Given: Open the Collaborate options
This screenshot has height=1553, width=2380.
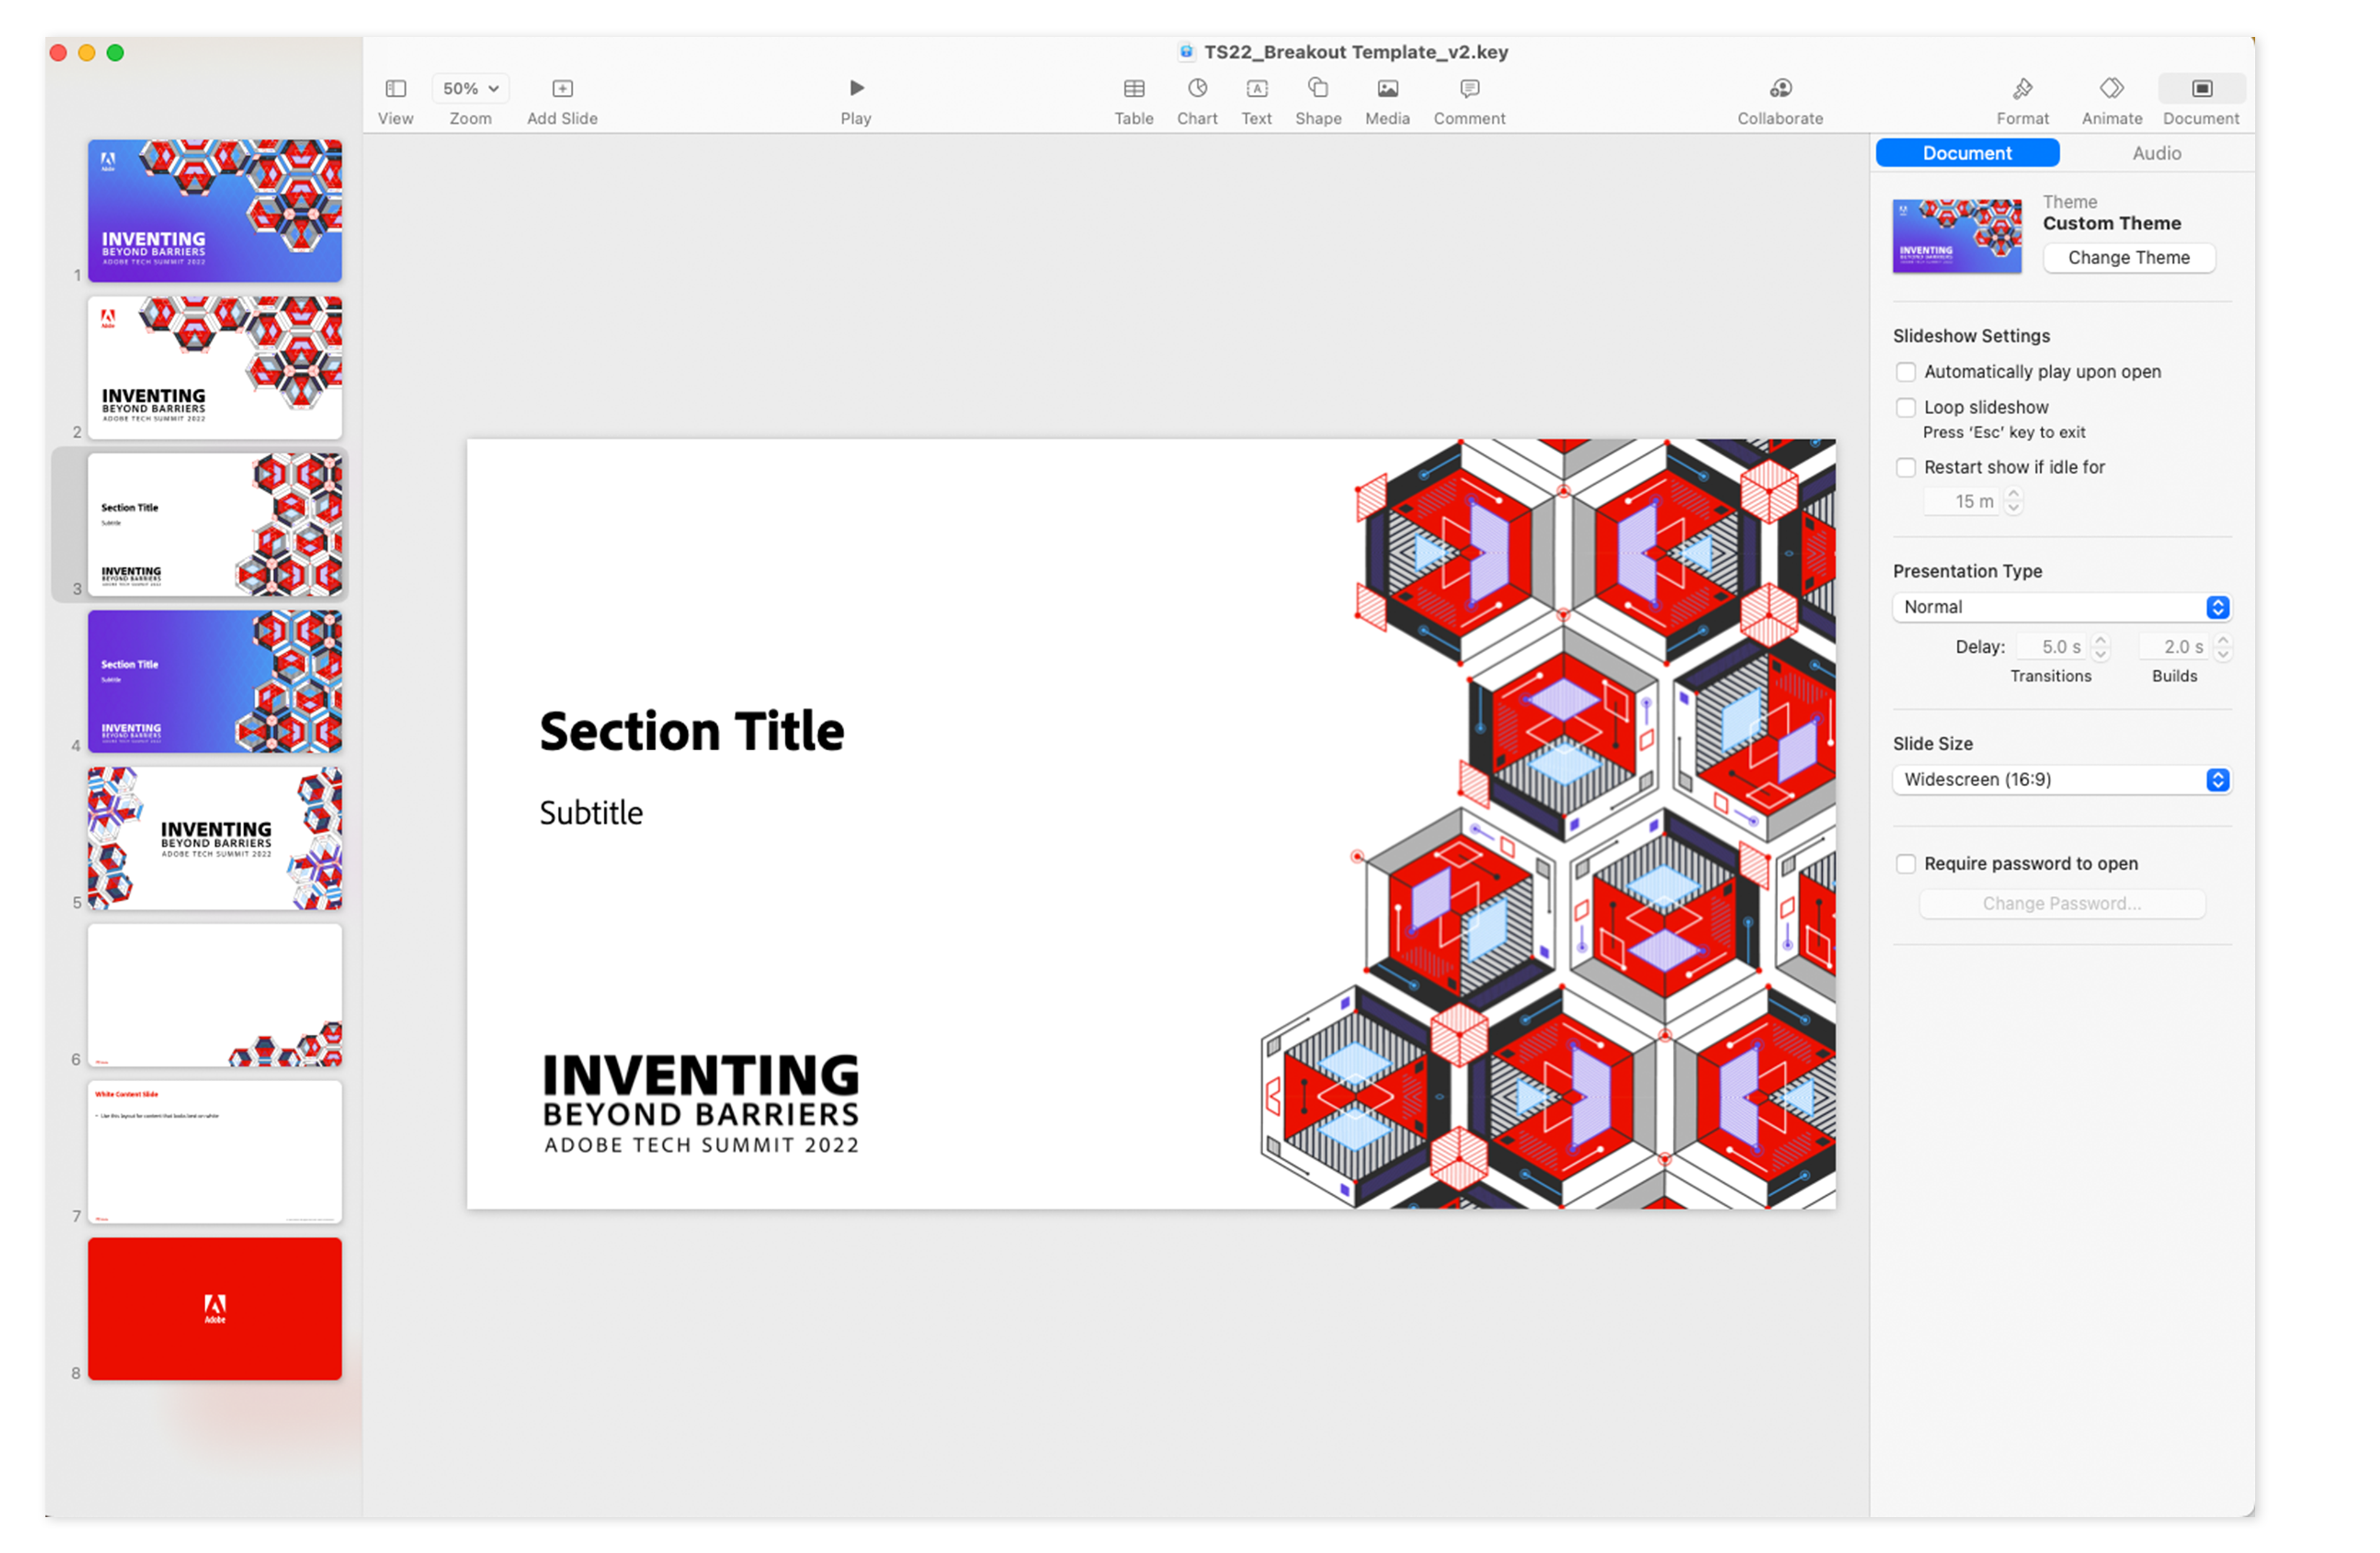Looking at the screenshot, I should click(x=1780, y=89).
